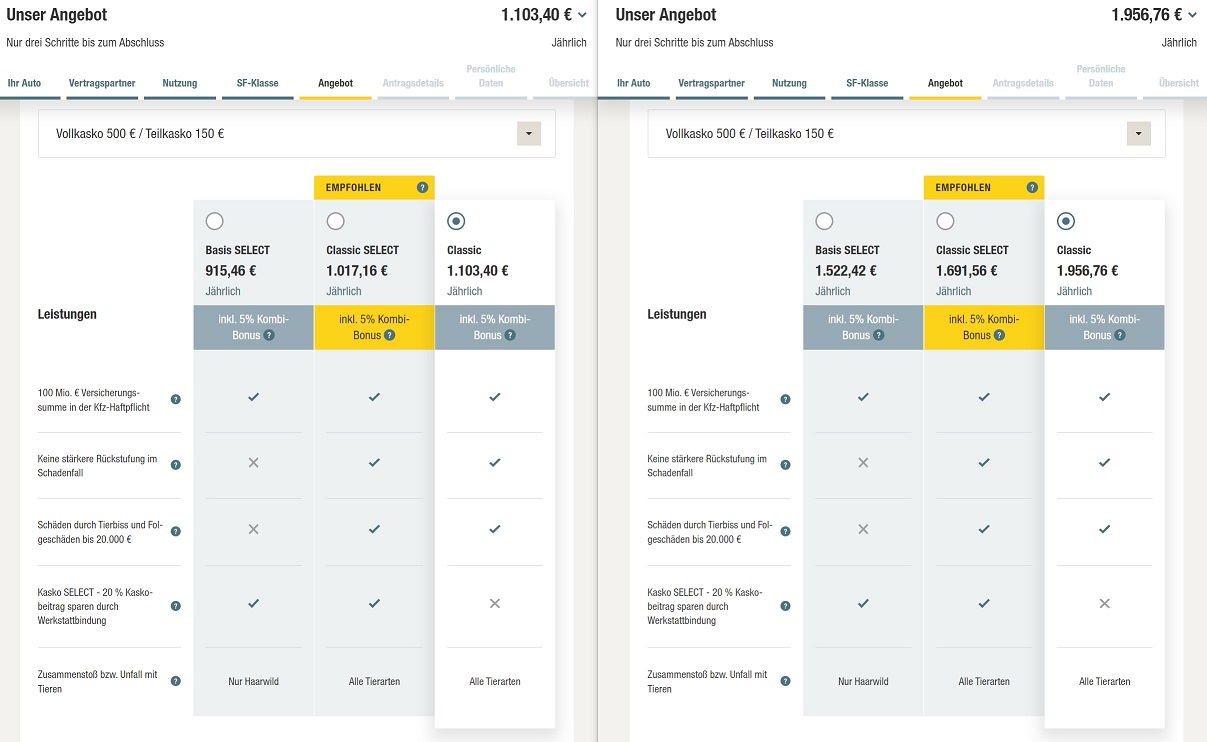
Task: Open Kasko SELECT help icon in right panel
Action: coord(785,606)
